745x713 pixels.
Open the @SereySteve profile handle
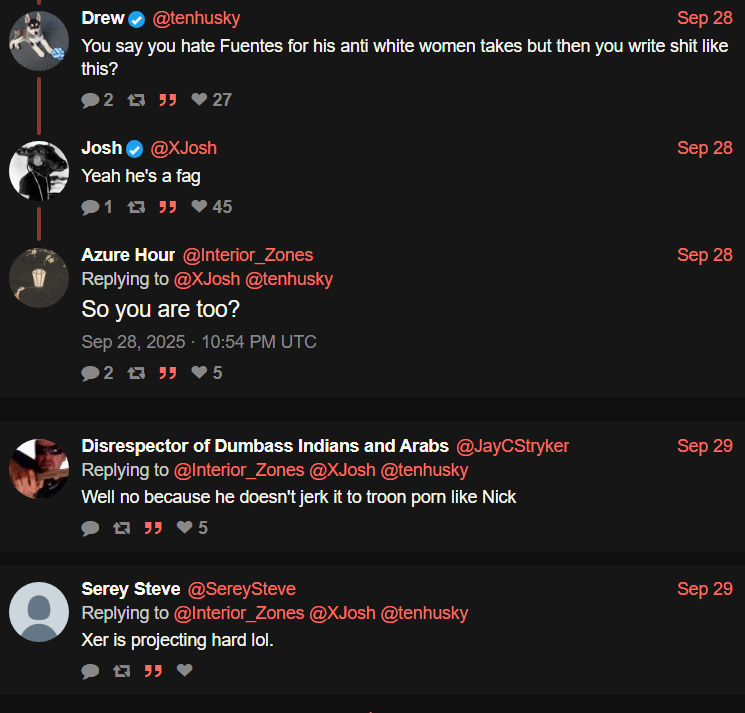click(x=241, y=589)
